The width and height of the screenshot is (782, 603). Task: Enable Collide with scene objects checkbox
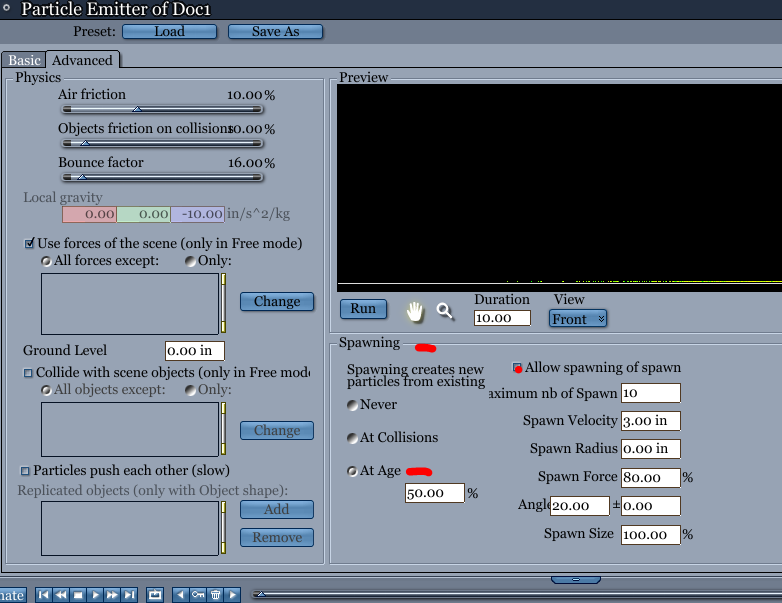pyautogui.click(x=28, y=373)
